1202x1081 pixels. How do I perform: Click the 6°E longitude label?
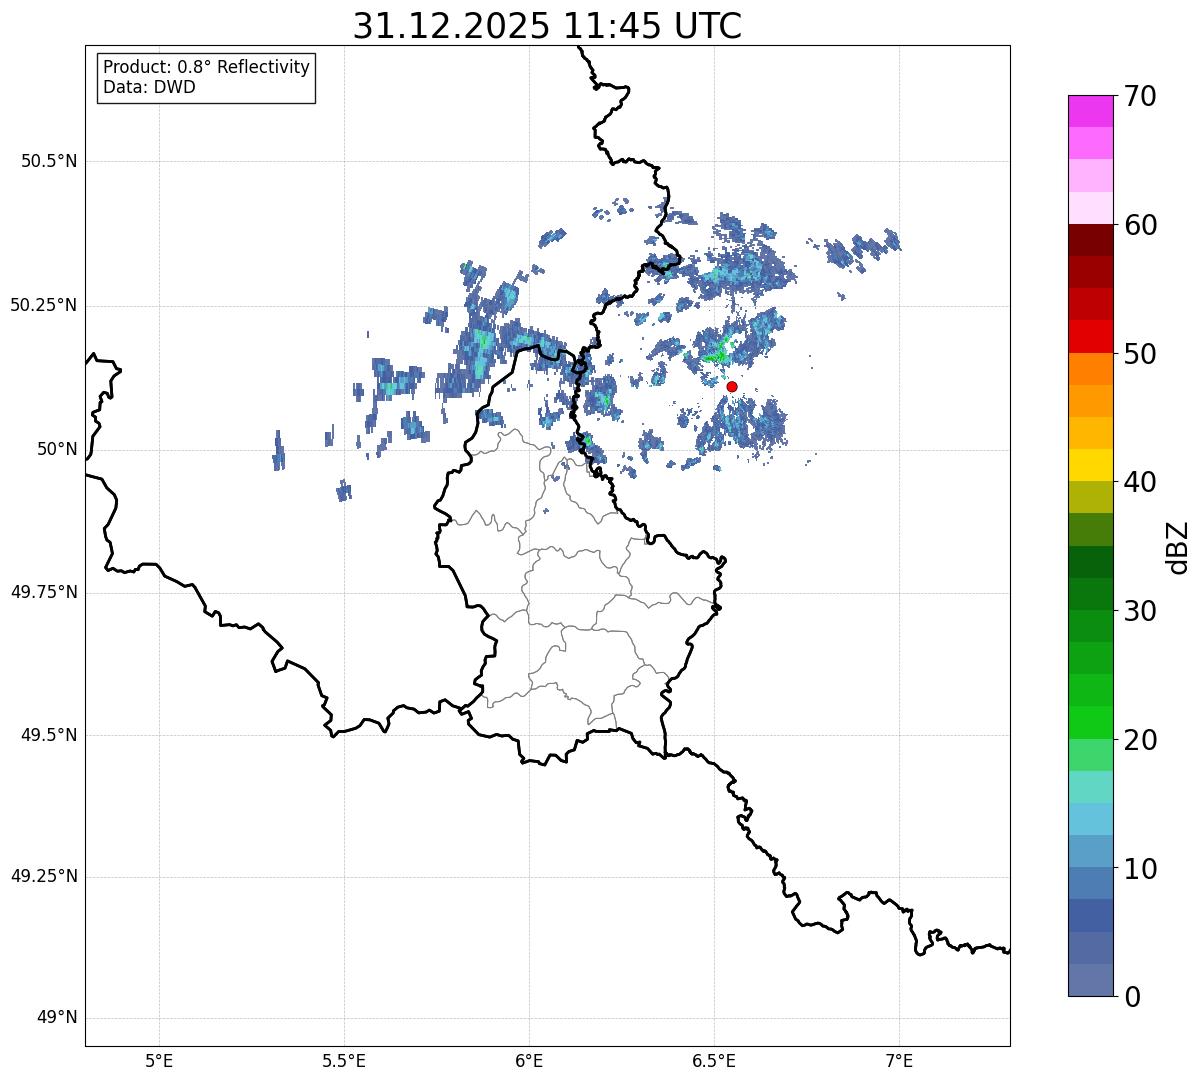529,1060
